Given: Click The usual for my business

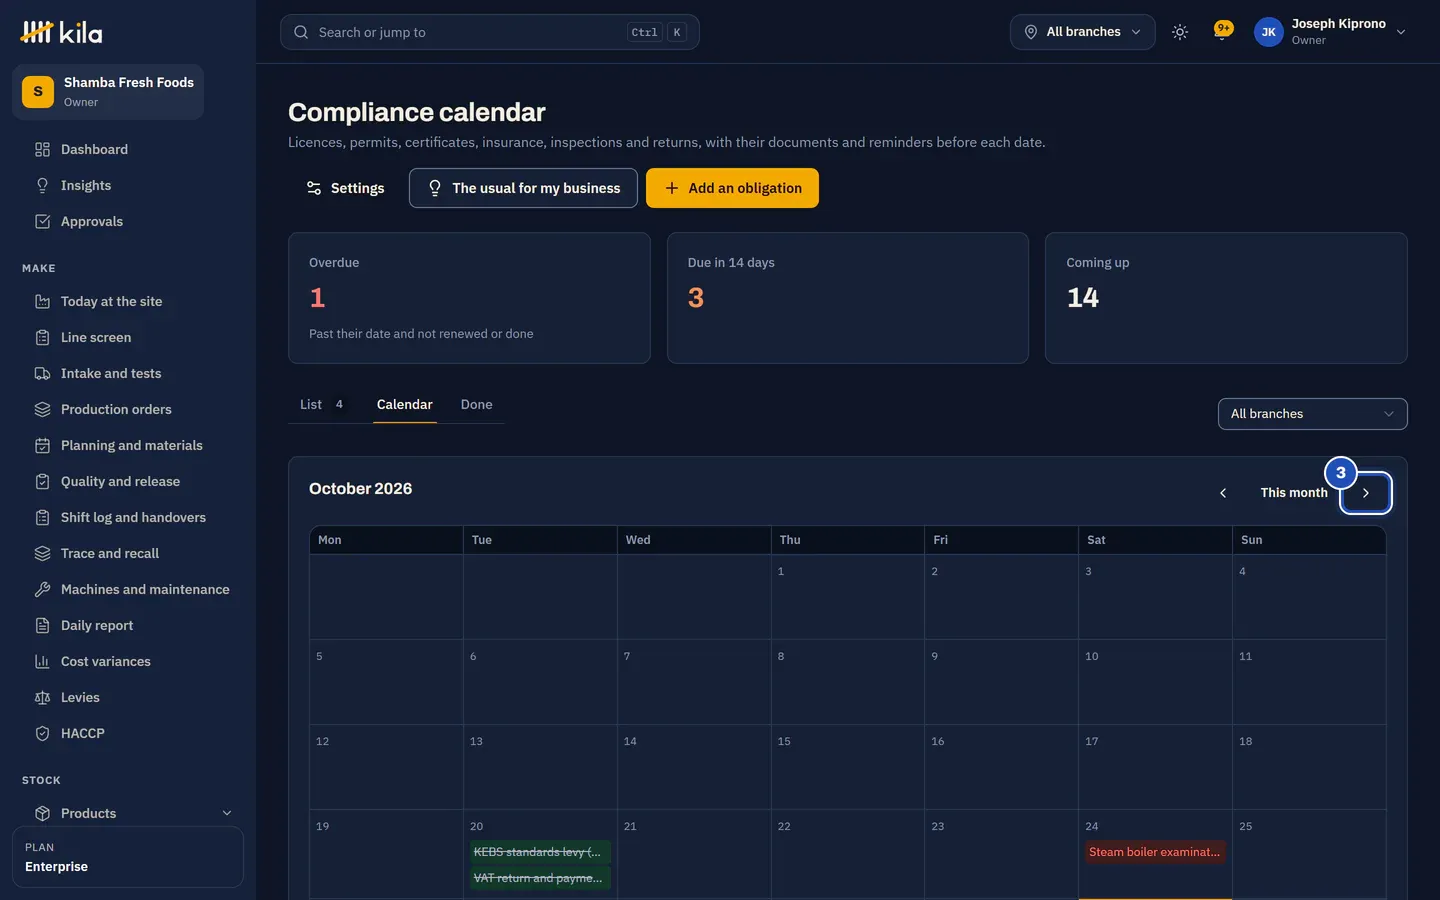Looking at the screenshot, I should coord(523,188).
